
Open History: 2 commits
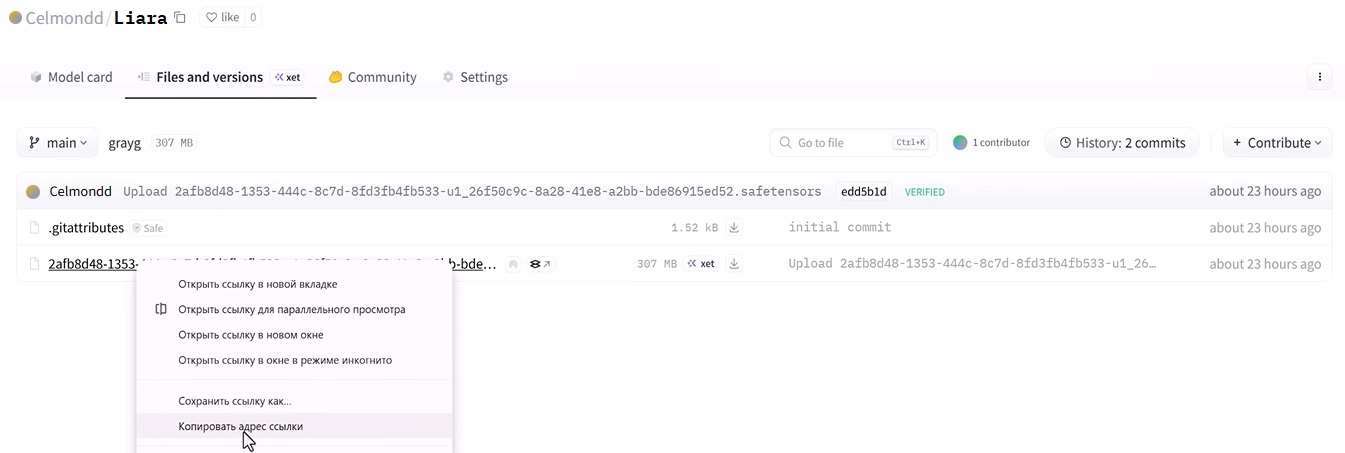point(1122,143)
